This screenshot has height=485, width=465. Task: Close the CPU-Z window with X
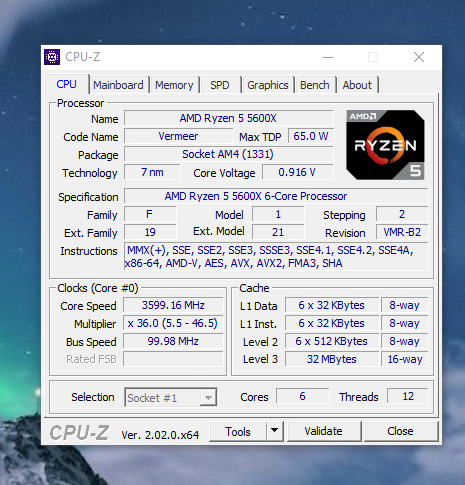coord(419,57)
